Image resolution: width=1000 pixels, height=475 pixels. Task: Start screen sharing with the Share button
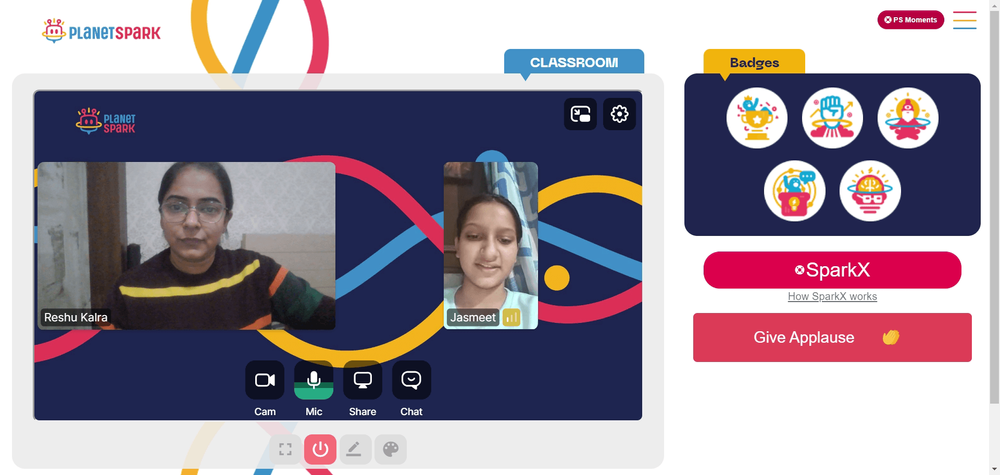point(362,380)
